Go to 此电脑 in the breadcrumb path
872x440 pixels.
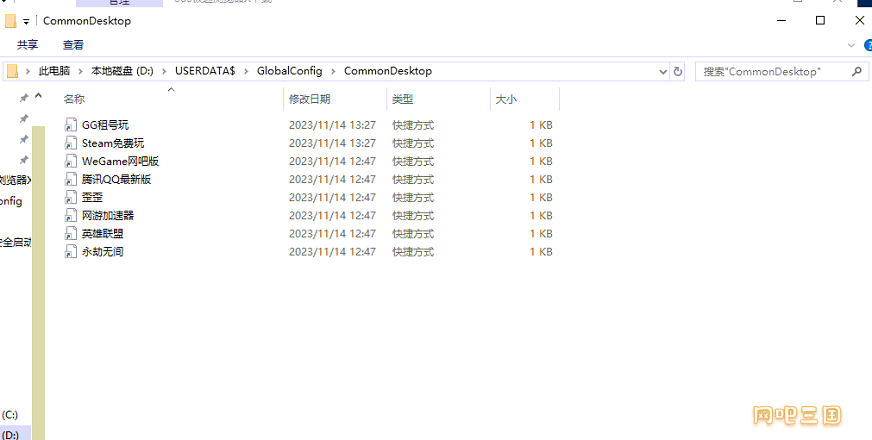pos(54,71)
